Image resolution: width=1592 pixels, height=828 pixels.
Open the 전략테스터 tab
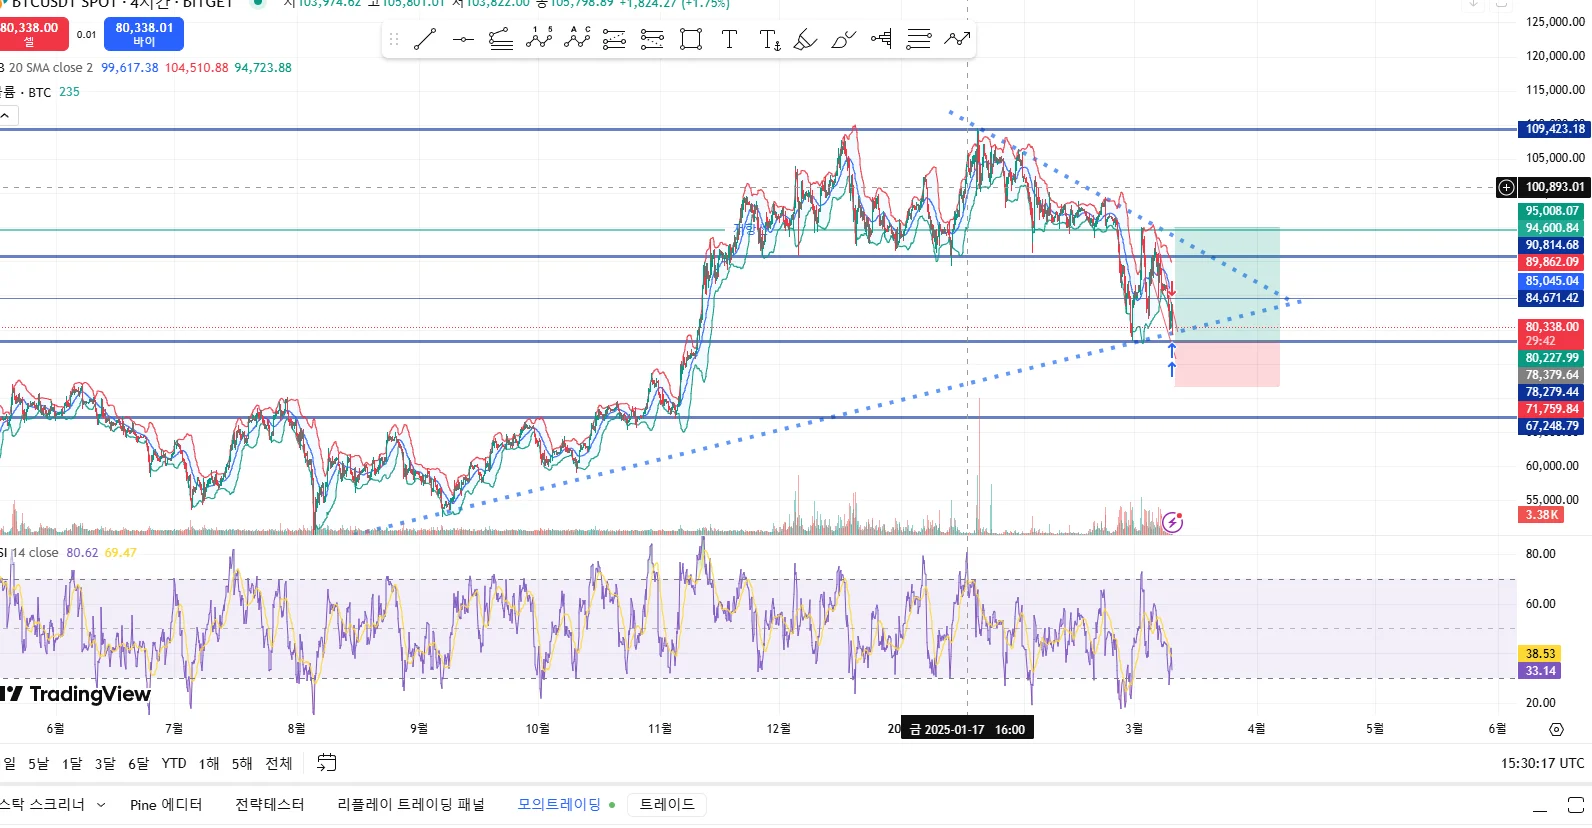tap(270, 805)
